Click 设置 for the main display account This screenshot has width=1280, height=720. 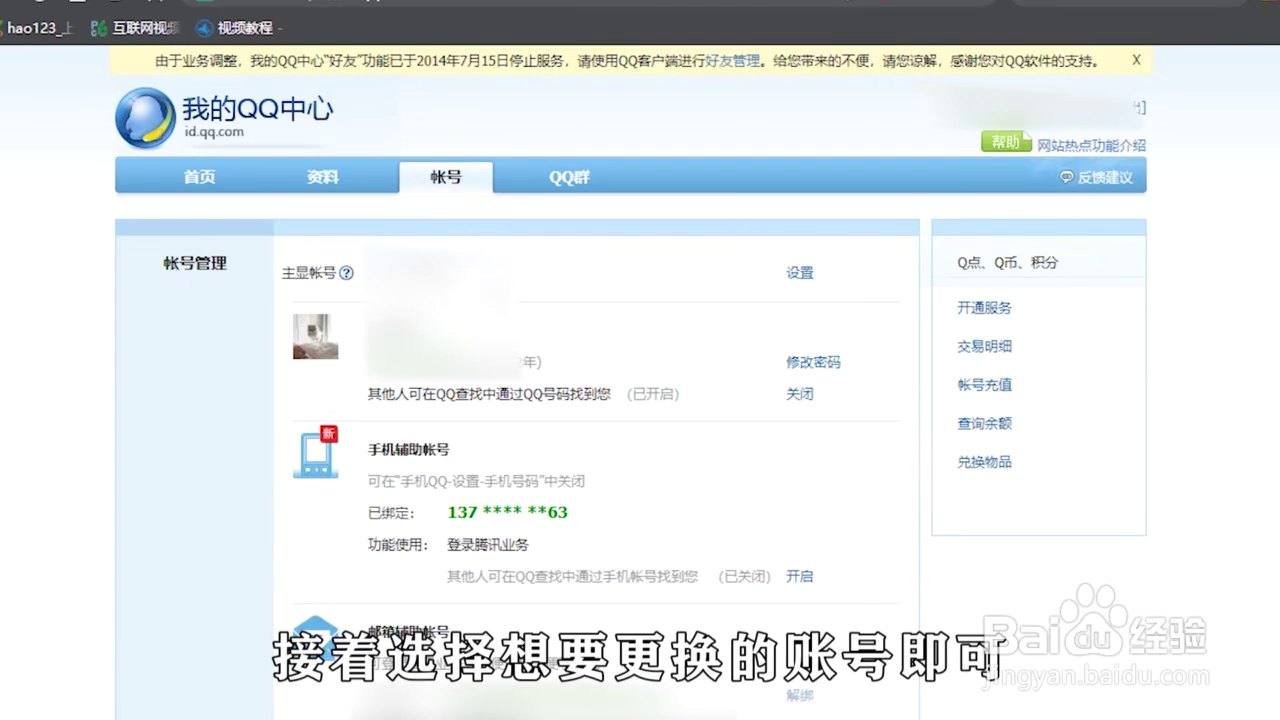pos(800,272)
